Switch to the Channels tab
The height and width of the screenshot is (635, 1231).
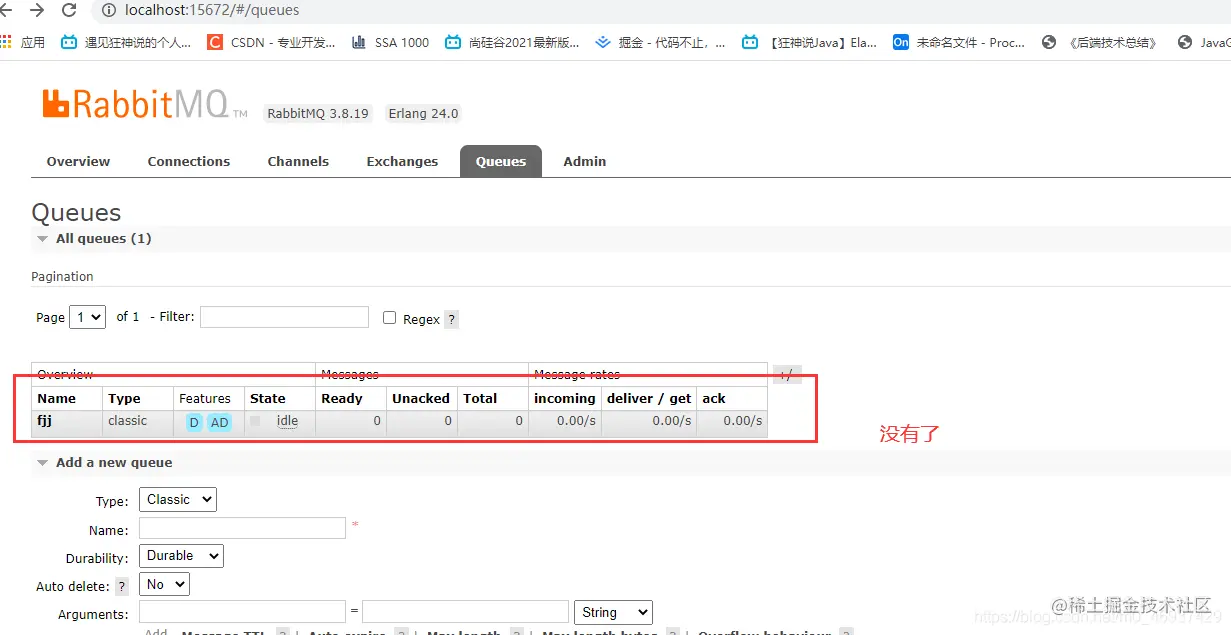click(x=298, y=161)
